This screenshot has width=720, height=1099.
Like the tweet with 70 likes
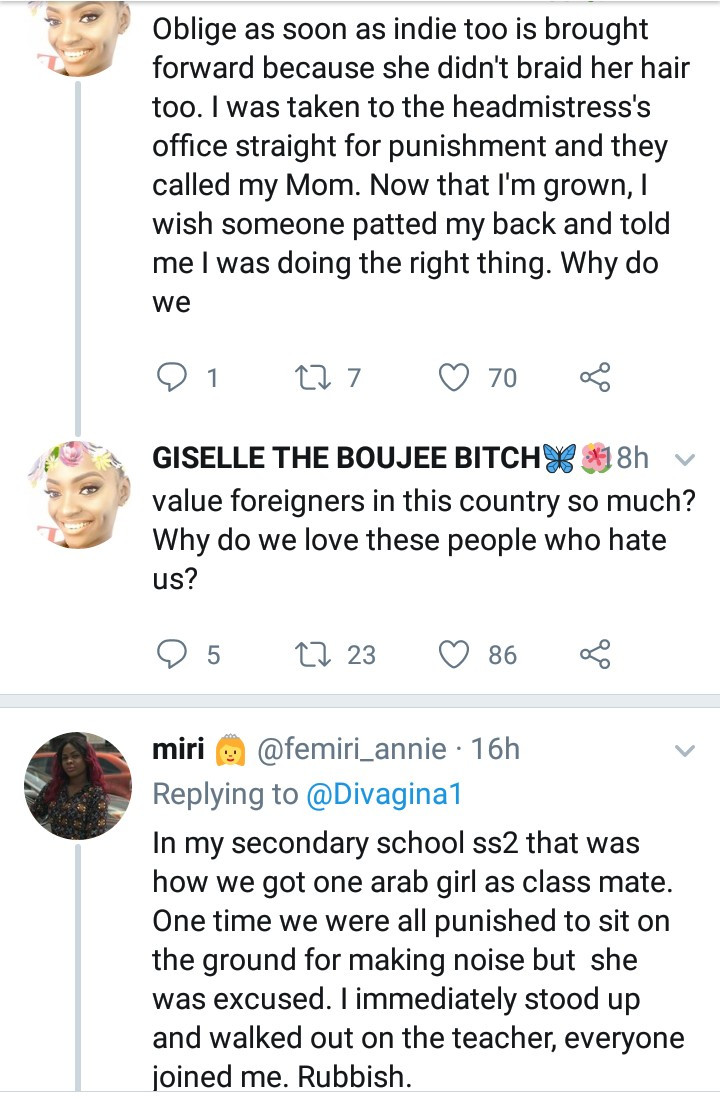[x=454, y=377]
